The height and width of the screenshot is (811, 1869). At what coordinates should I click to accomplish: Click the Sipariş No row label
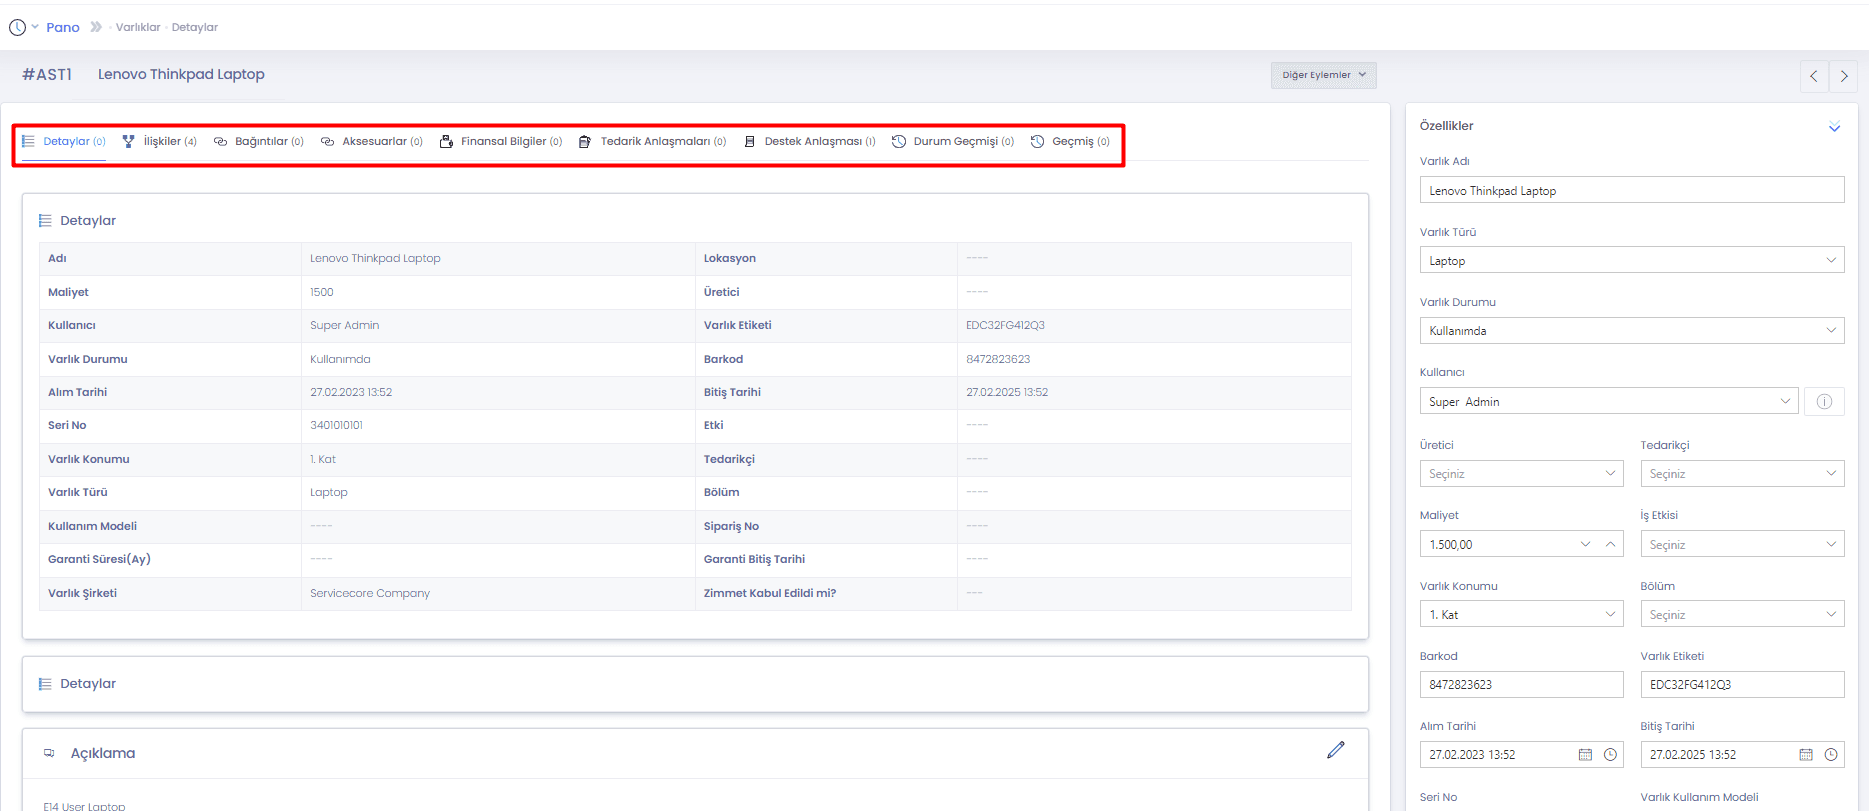tap(731, 526)
